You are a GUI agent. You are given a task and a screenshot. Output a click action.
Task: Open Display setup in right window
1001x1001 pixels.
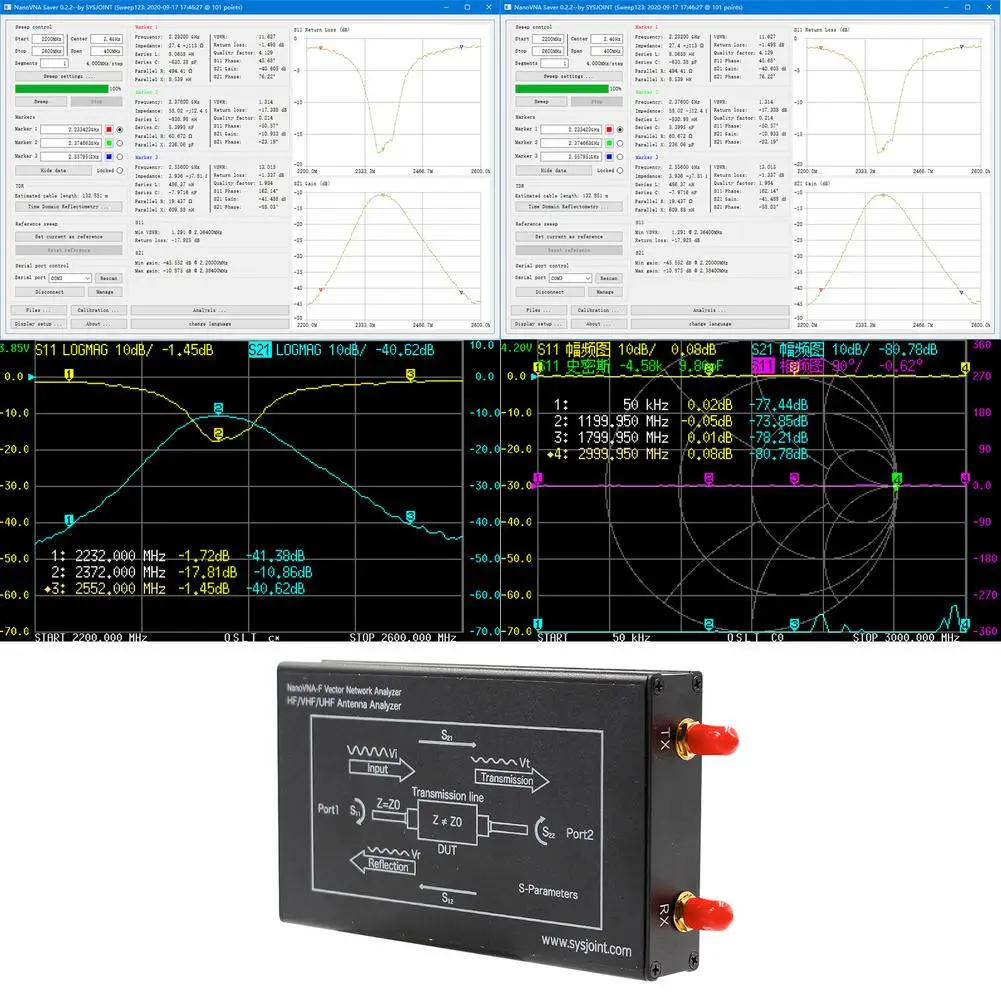538,324
